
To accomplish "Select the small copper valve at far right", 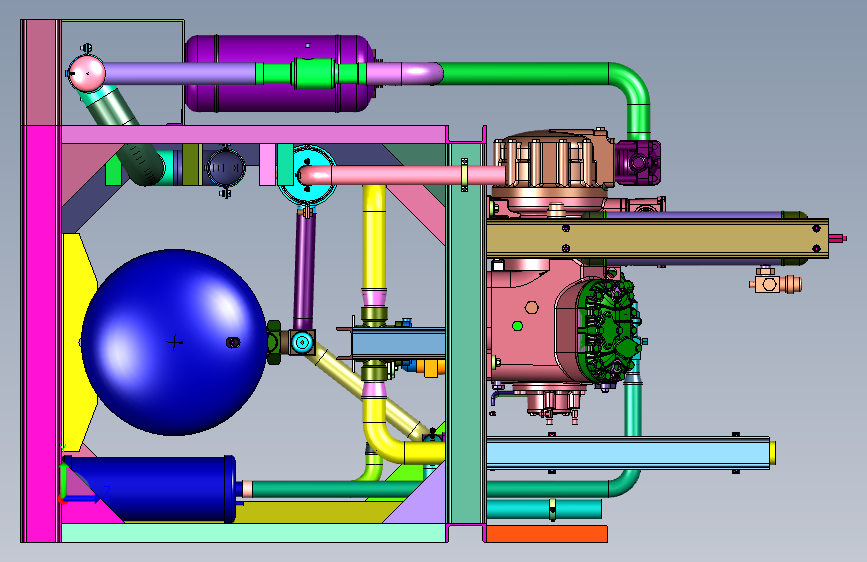I will click(775, 284).
